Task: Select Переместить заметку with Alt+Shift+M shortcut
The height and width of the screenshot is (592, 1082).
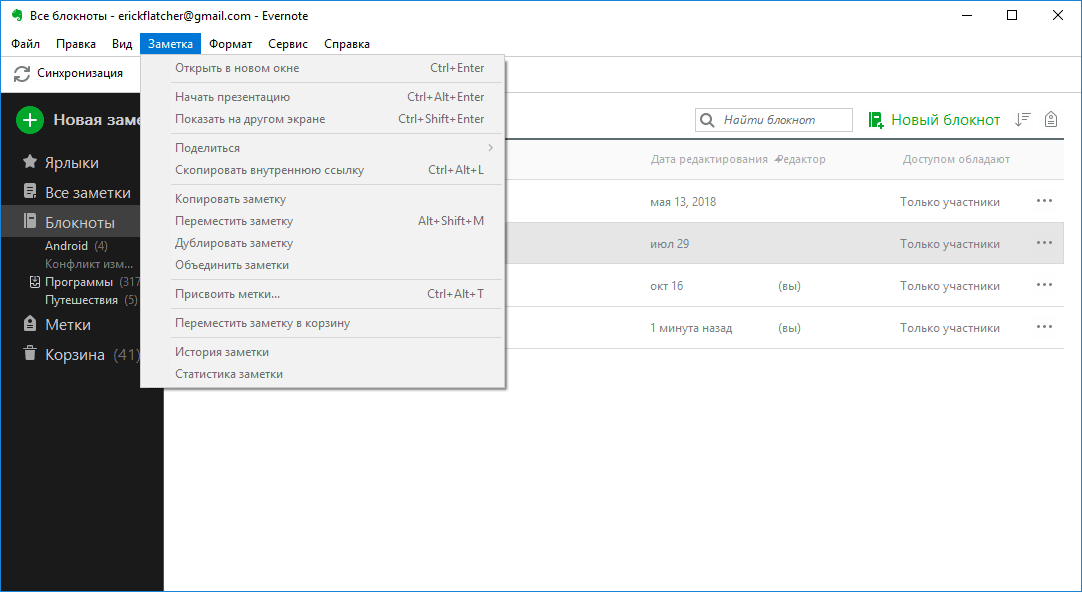Action: [x=323, y=221]
